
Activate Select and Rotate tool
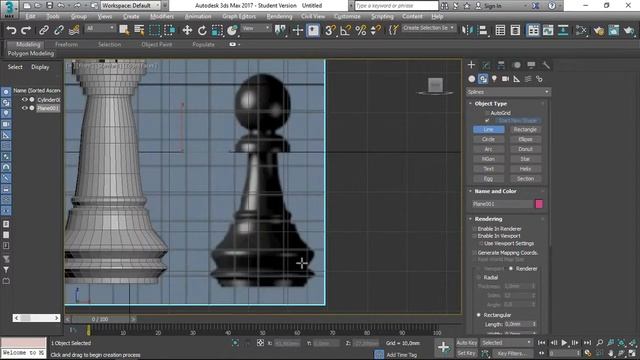point(202,31)
